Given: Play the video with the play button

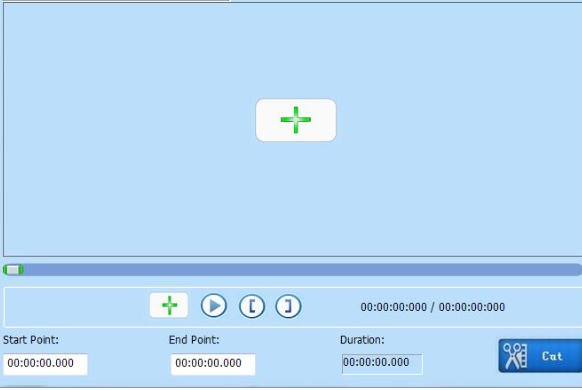Looking at the screenshot, I should coord(214,306).
